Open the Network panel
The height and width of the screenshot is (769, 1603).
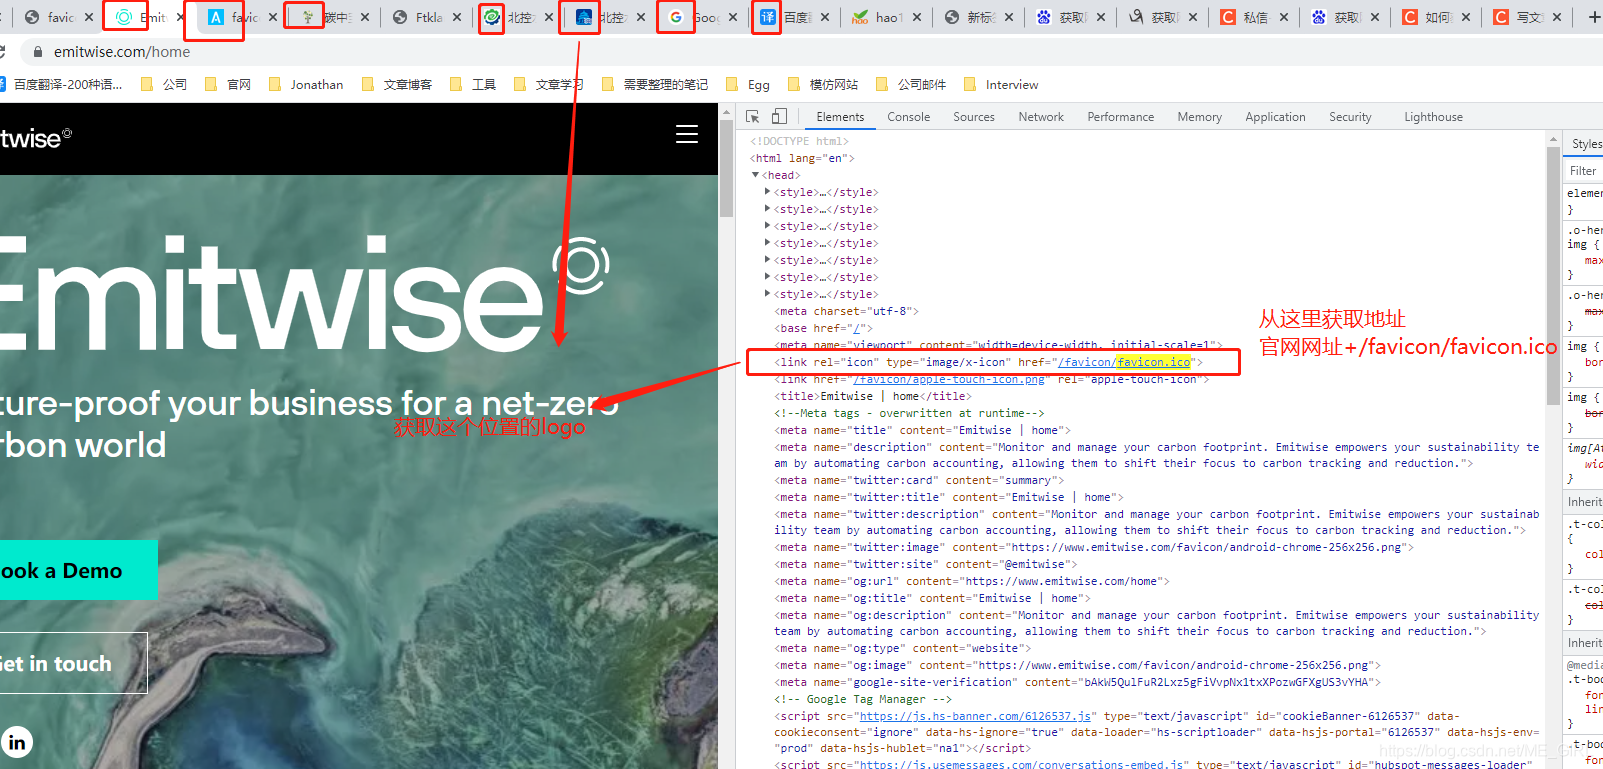click(x=1041, y=117)
